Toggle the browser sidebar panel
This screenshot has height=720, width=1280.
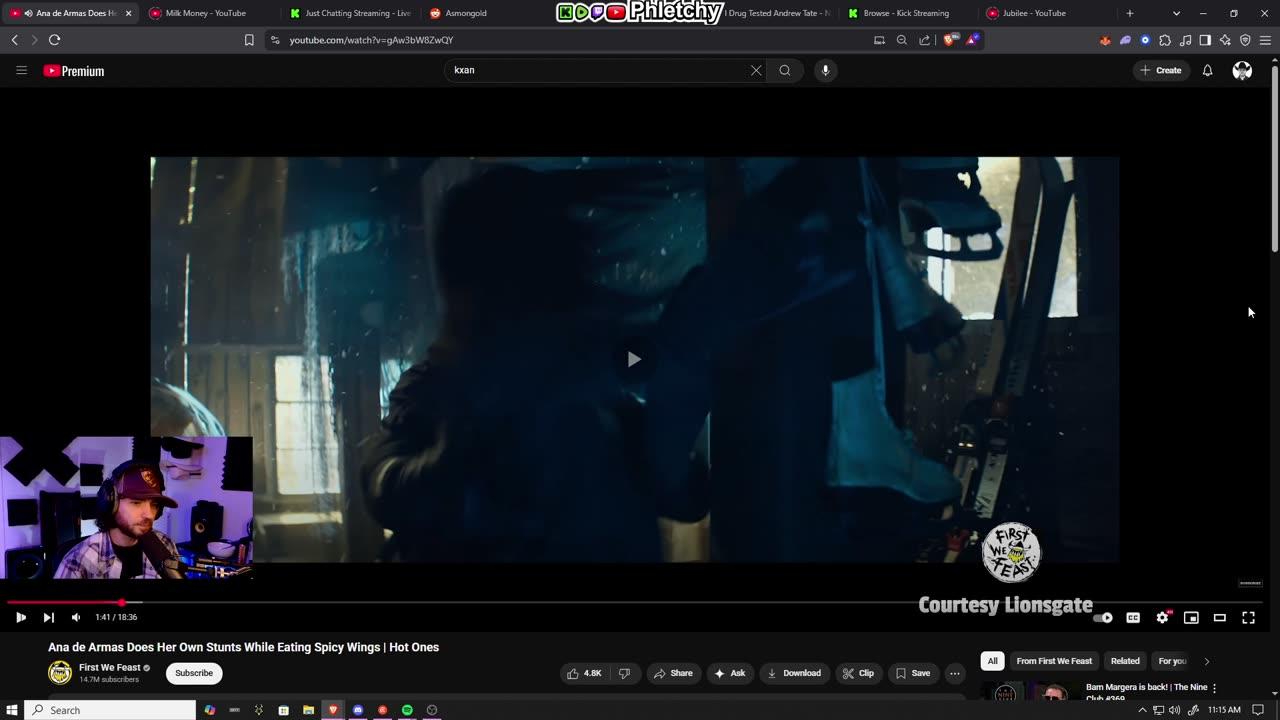[1205, 40]
